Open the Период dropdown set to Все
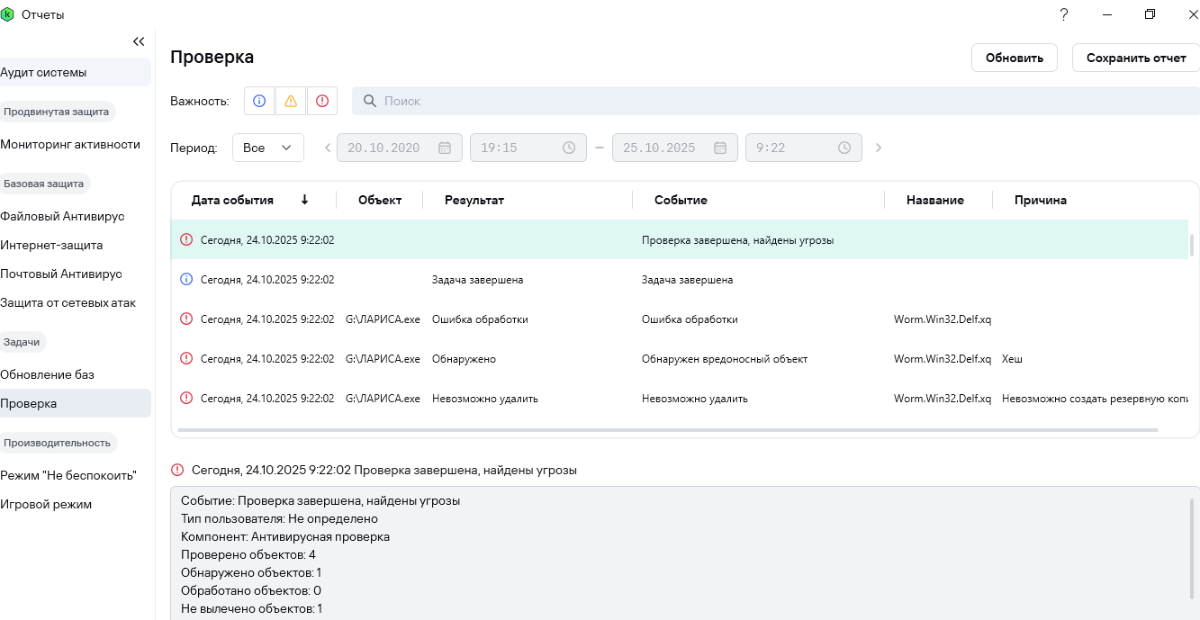1200x620 pixels. (x=267, y=148)
